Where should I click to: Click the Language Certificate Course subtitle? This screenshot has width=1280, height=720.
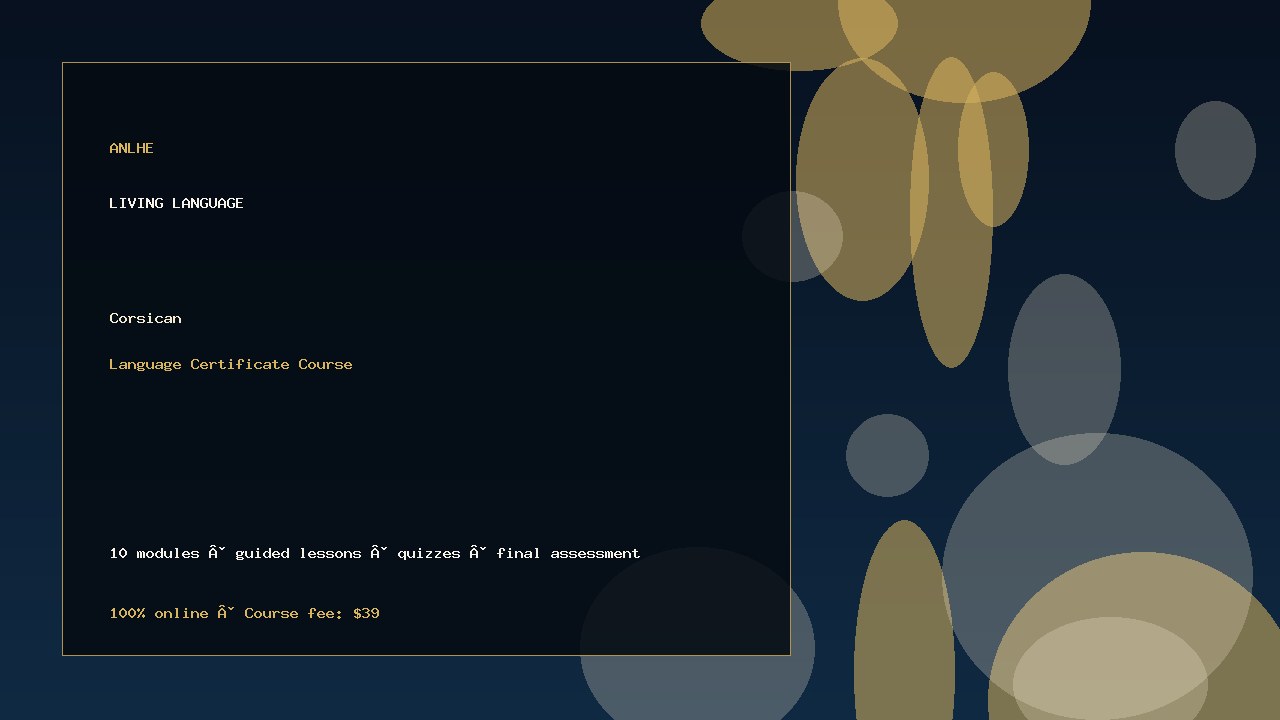click(231, 364)
